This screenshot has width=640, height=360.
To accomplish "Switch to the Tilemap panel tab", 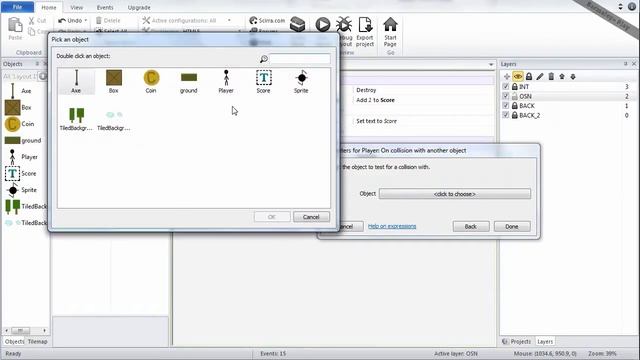I will (x=38, y=342).
